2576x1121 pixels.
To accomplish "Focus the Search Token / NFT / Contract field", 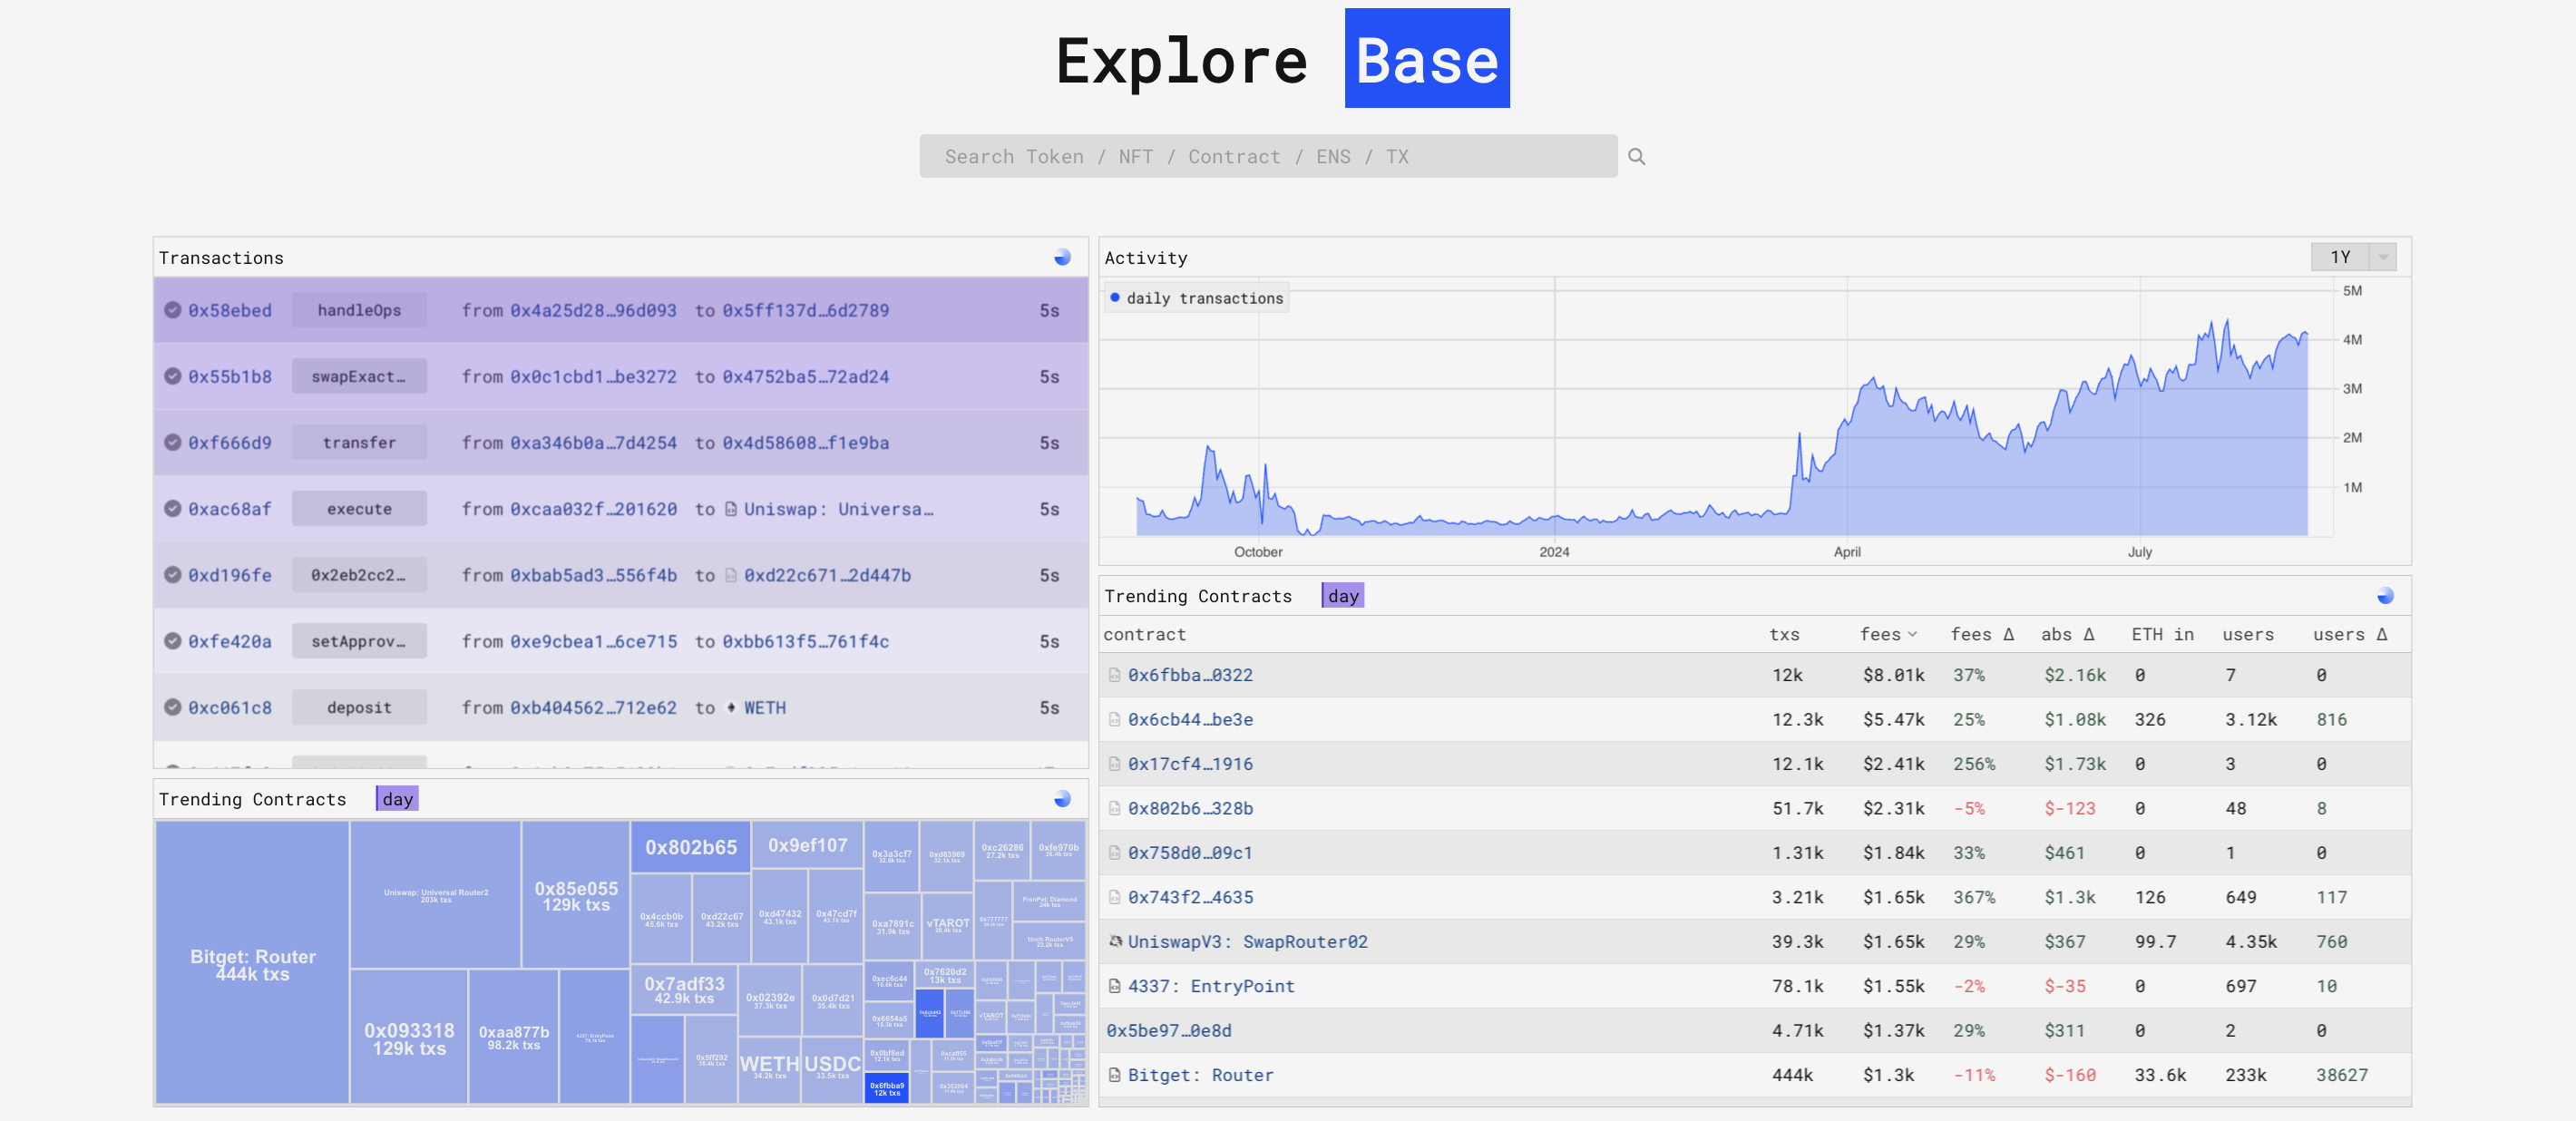I will (1267, 156).
